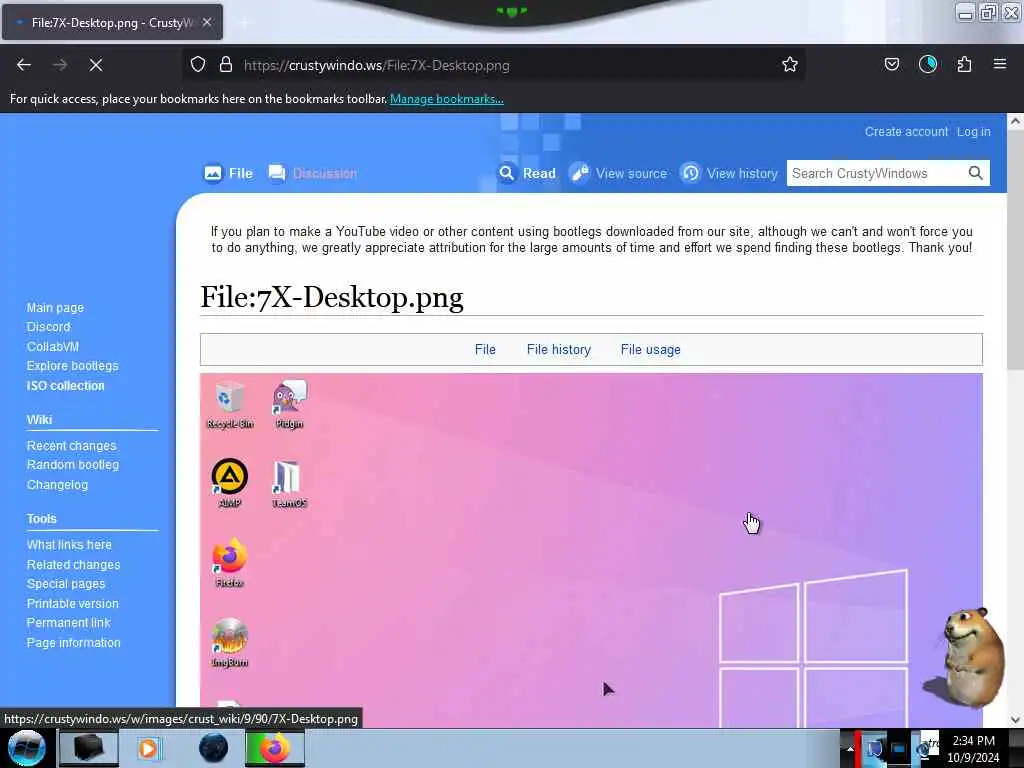Screen dimensions: 1024x768
Task: Click the magnifier search submit icon
Action: click(976, 174)
